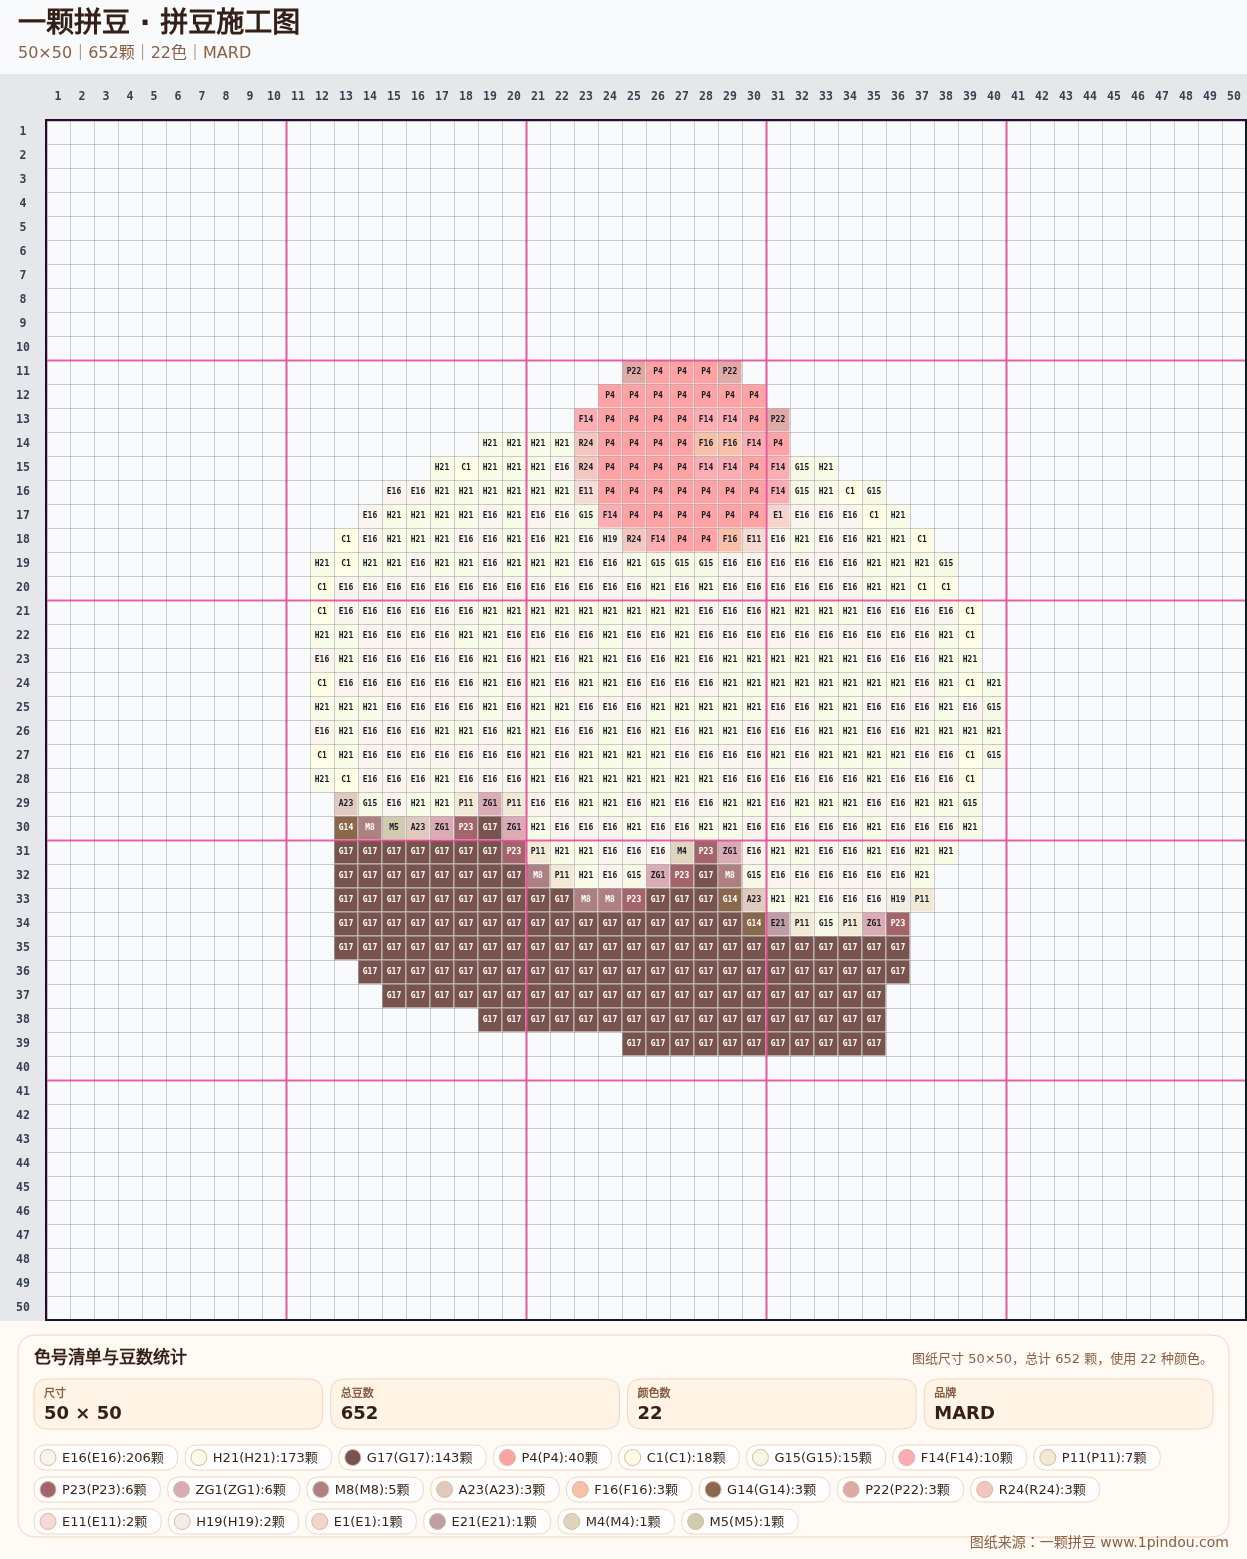Click column header number 50
1247x1559 pixels.
click(x=1234, y=96)
